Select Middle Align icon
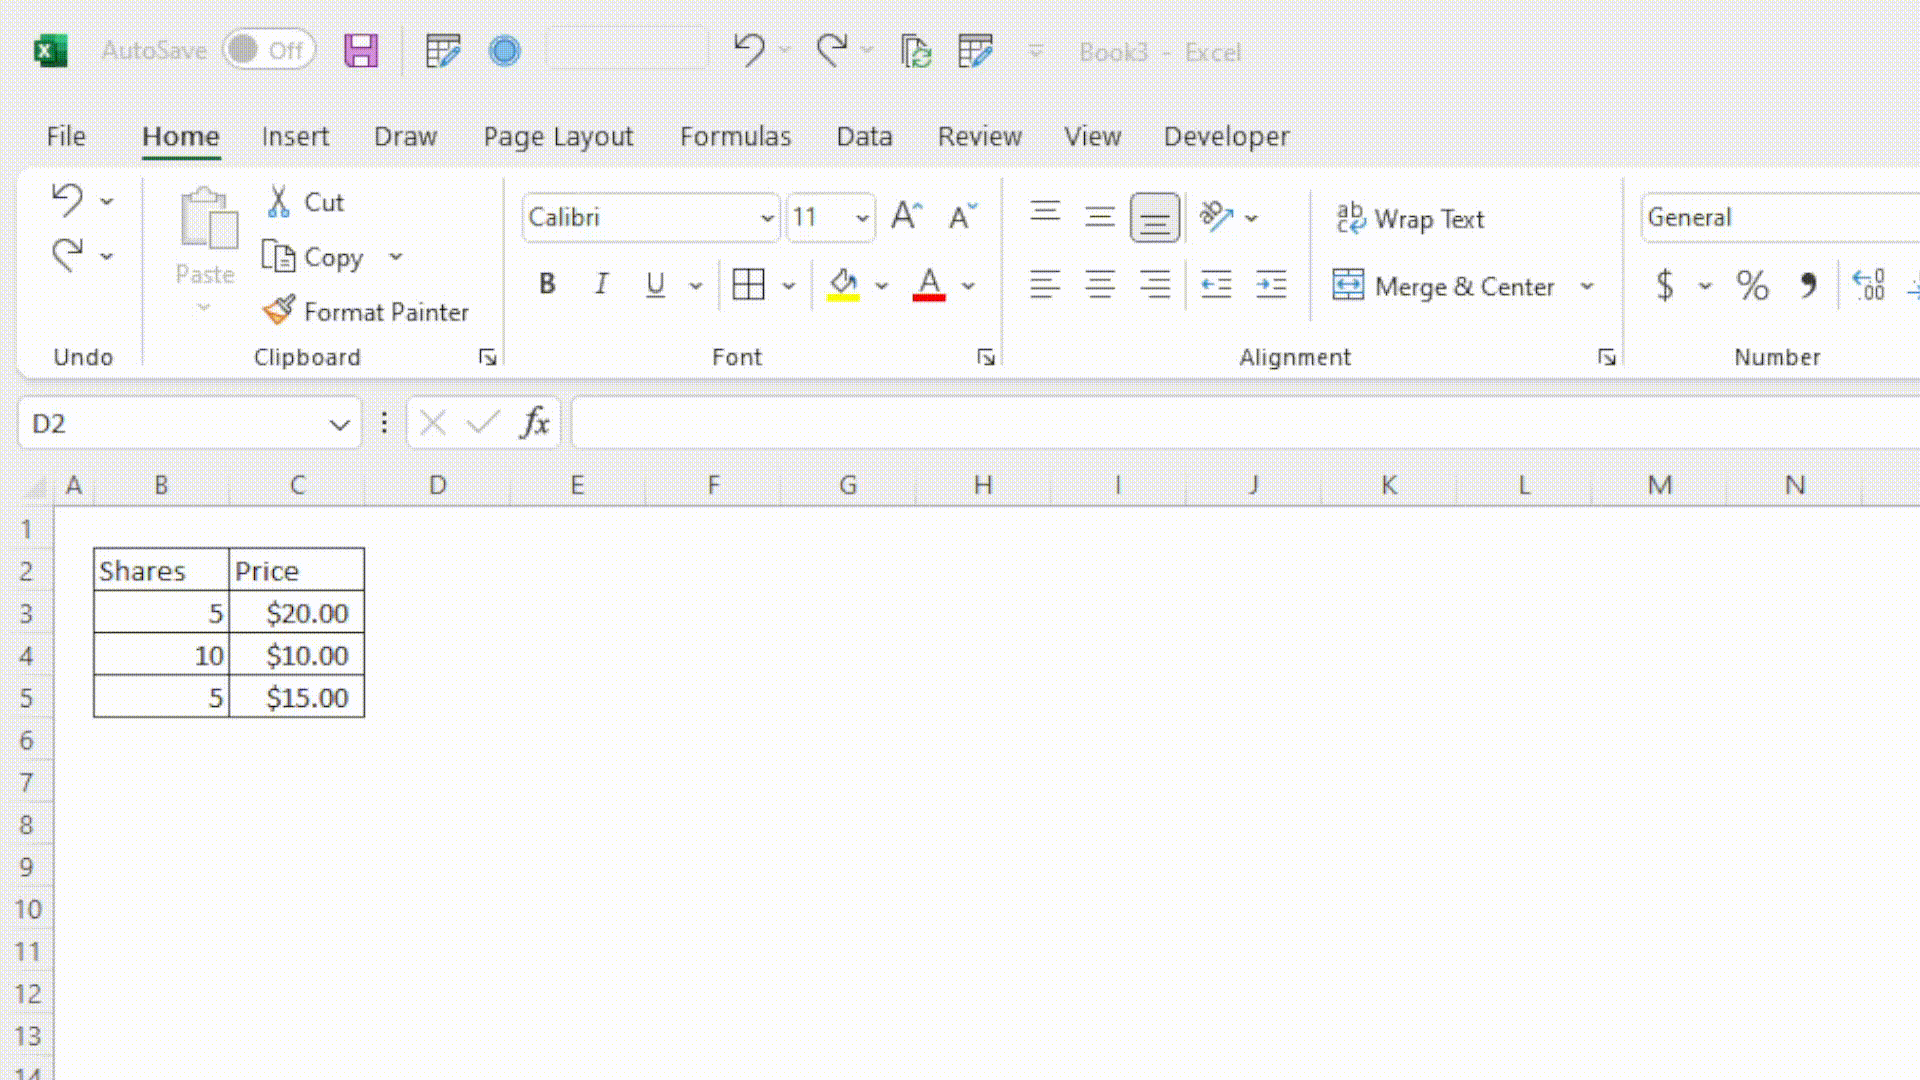Screen dimensions: 1920x1080 tap(1100, 216)
